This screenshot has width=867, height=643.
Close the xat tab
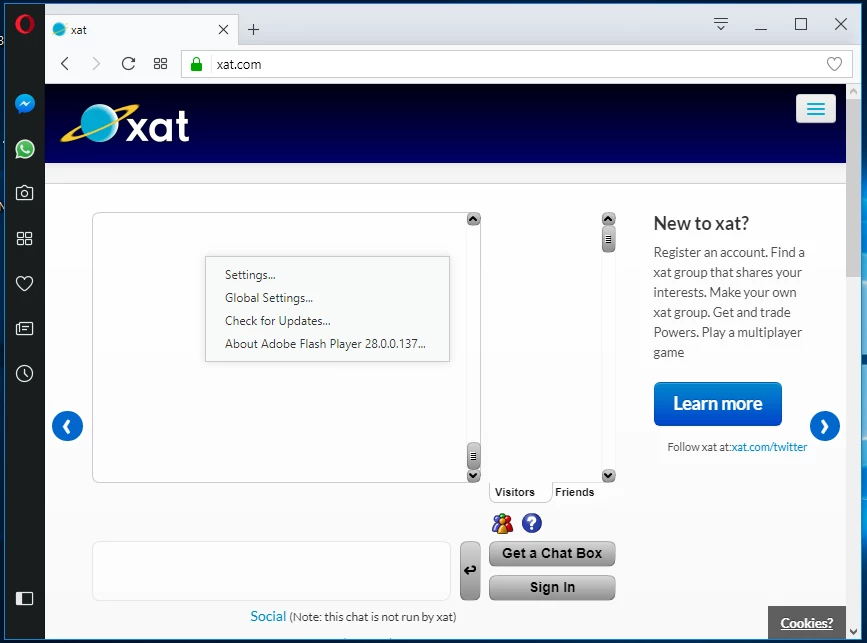(223, 29)
